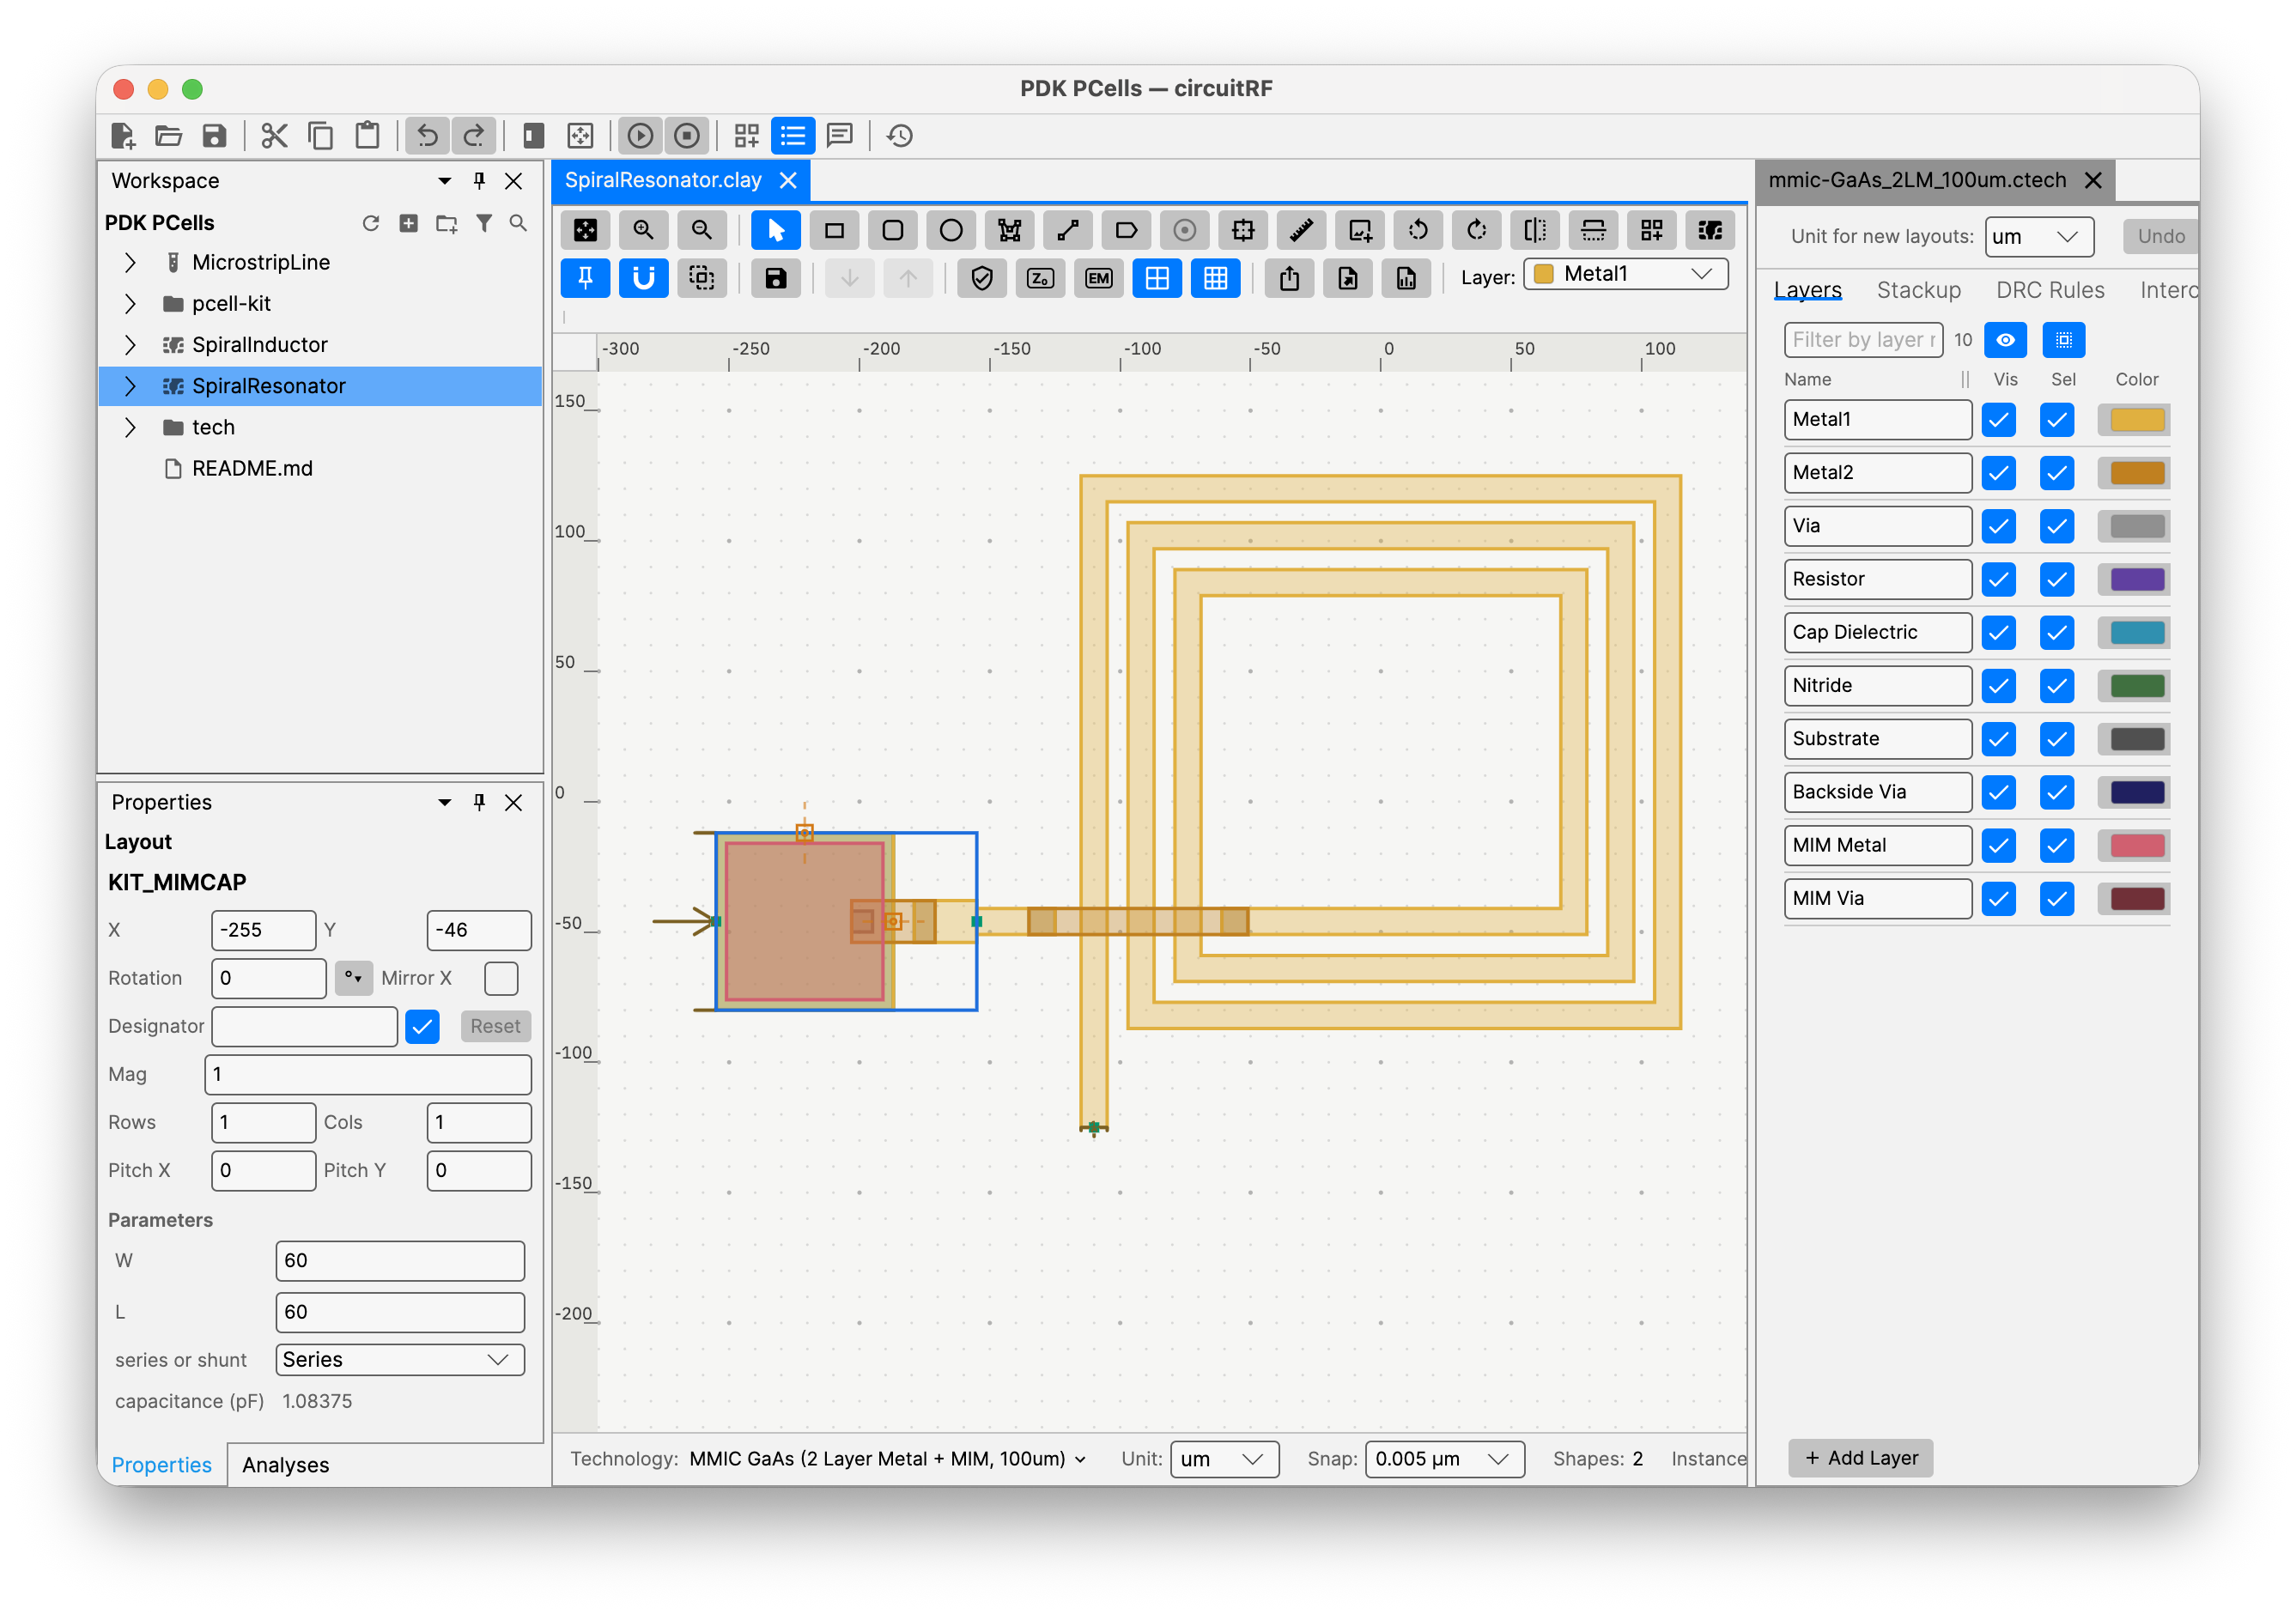Click the zoom in magnifier icon
This screenshot has height=1614, width=2296.
[x=643, y=231]
